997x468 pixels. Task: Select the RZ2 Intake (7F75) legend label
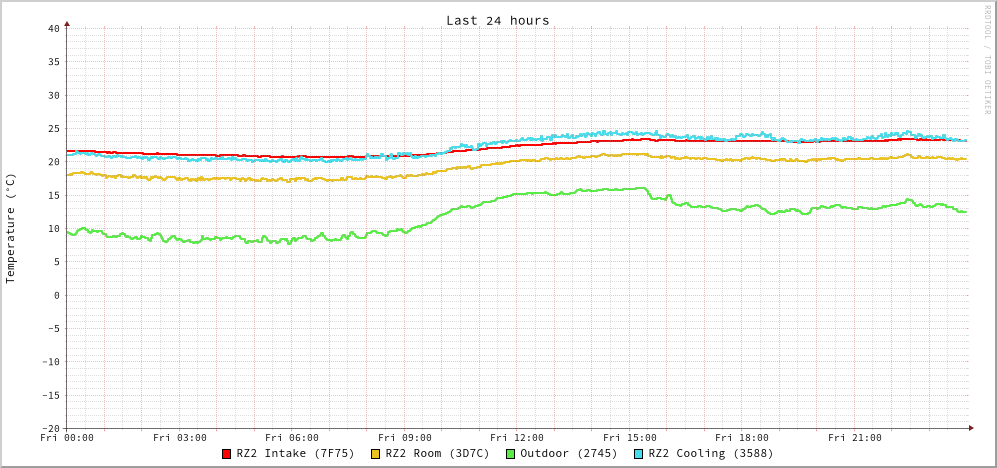point(295,454)
